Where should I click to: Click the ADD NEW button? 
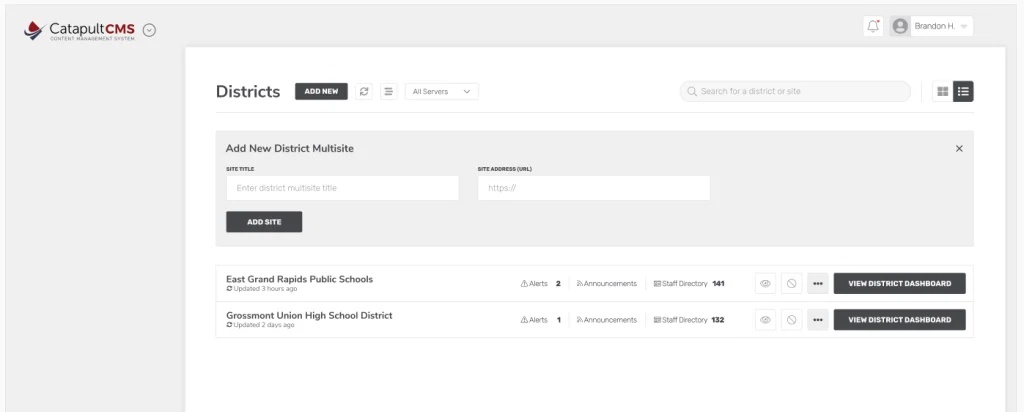(x=321, y=91)
